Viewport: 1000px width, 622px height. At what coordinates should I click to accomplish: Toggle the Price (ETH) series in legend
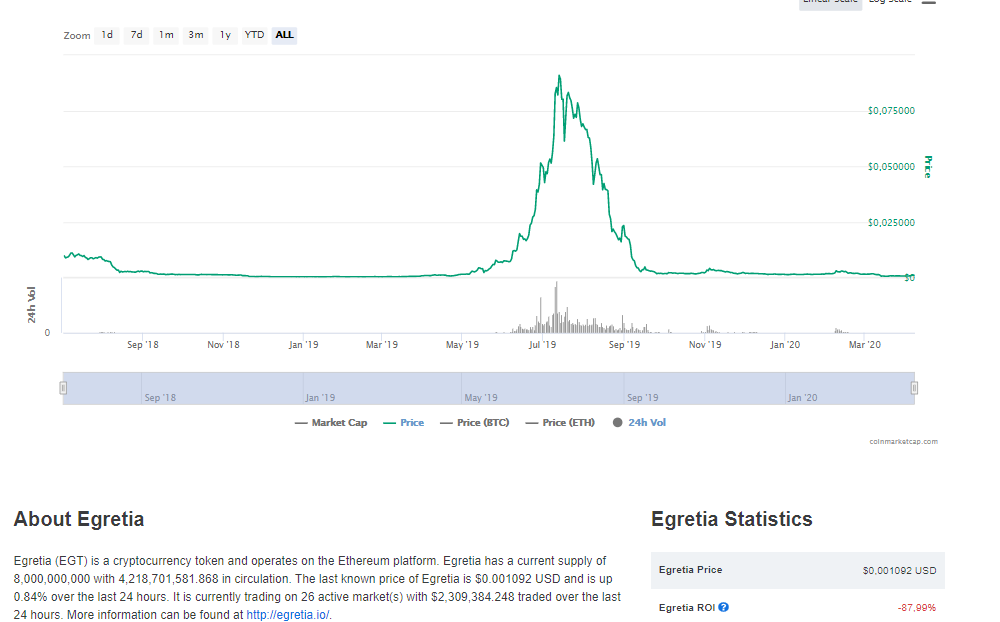[x=560, y=423]
